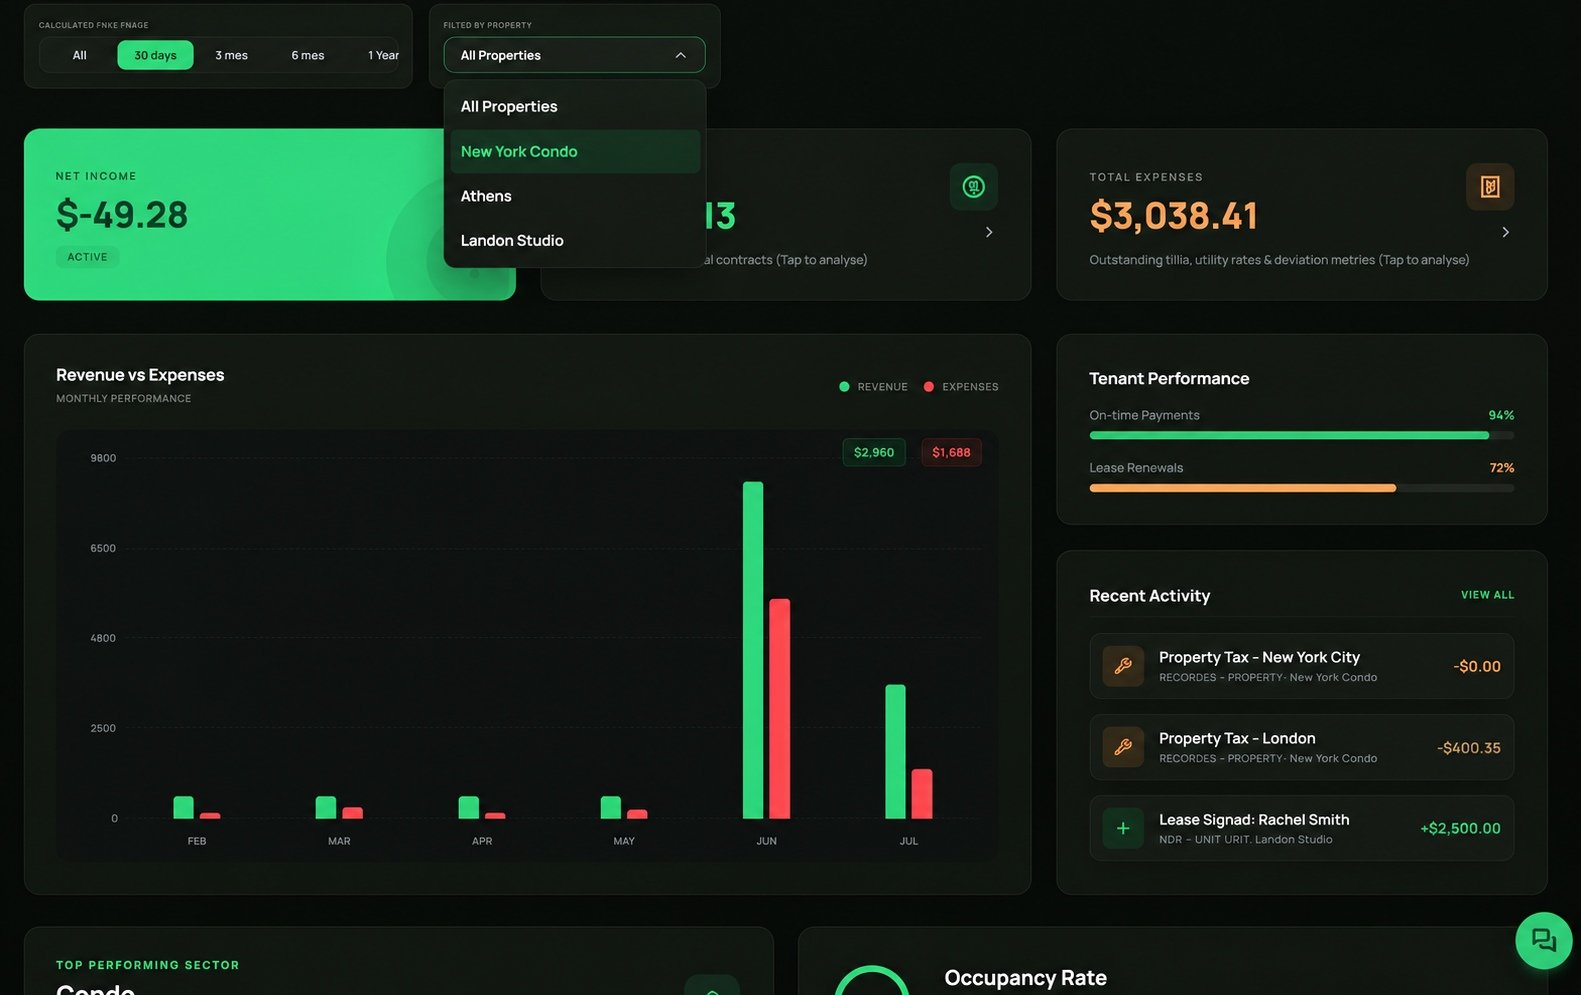Image resolution: width=1581 pixels, height=995 pixels.
Task: Select the All time range option
Action: point(80,55)
